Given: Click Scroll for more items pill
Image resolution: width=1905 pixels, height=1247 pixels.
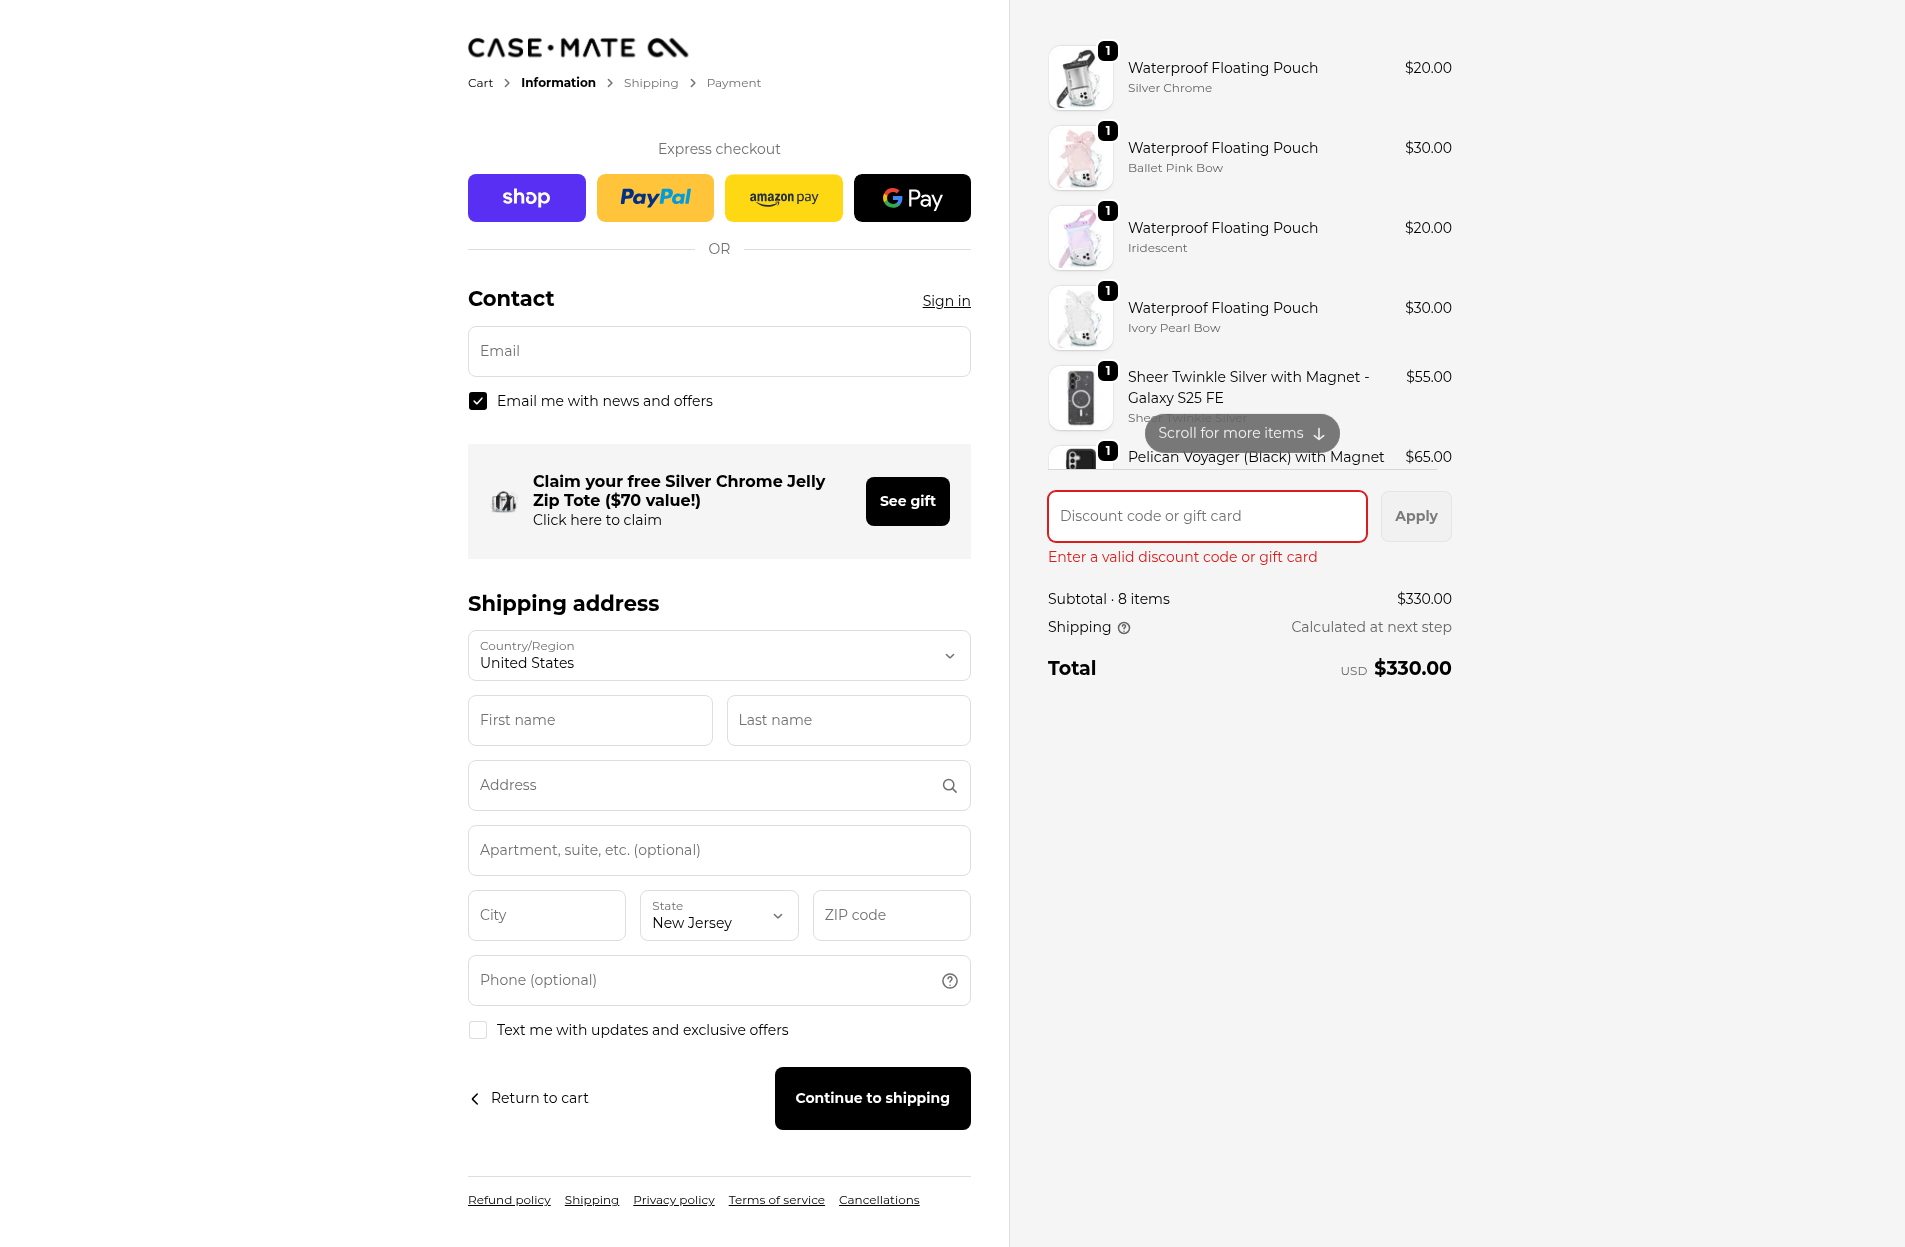Looking at the screenshot, I should click(1241, 433).
